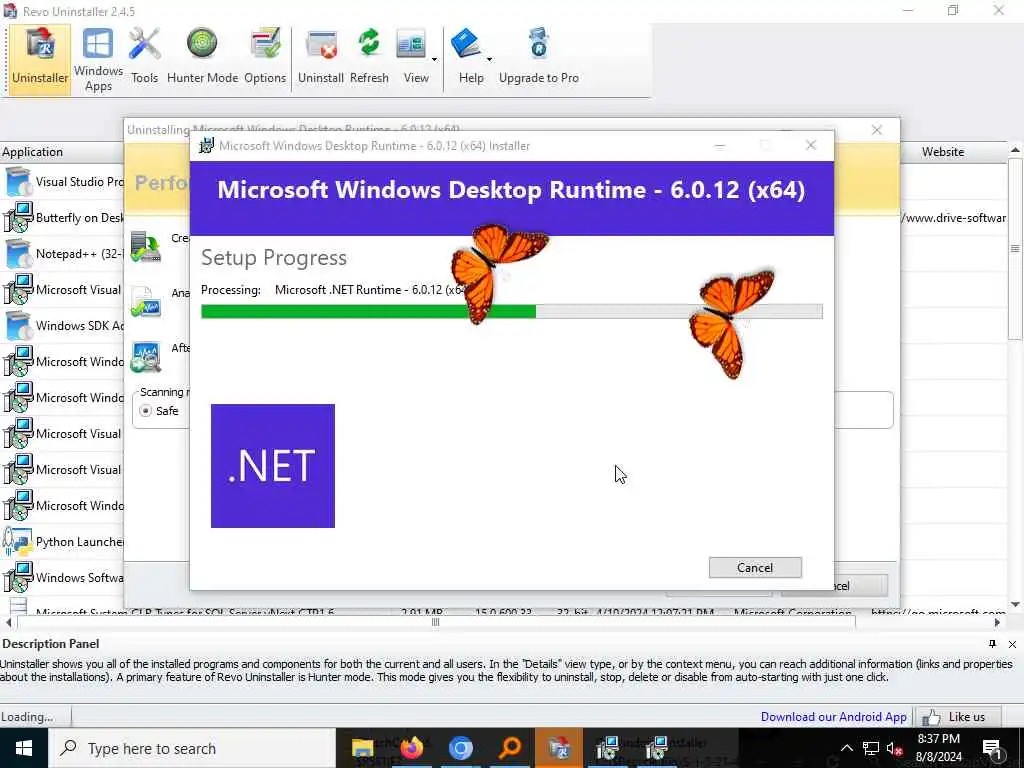Select Visual Studio Pro list entry
Viewport: 1024px width, 768px height.
pos(62,182)
